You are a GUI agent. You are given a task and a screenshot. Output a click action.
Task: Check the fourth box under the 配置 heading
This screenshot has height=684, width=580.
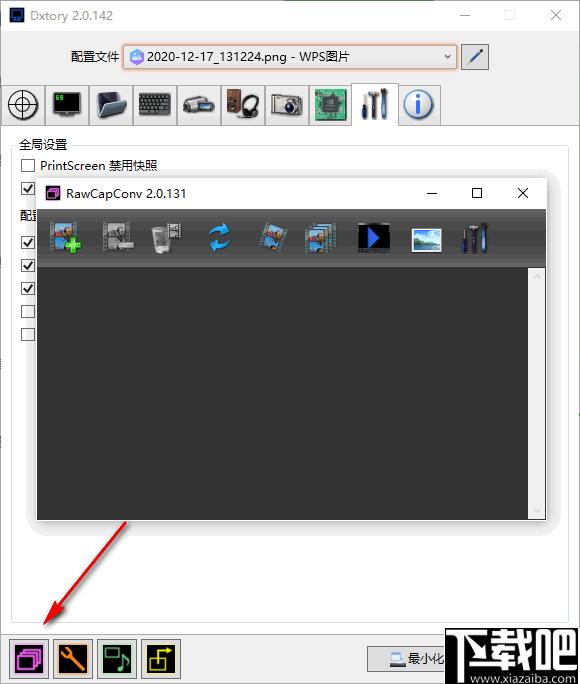(x=28, y=311)
